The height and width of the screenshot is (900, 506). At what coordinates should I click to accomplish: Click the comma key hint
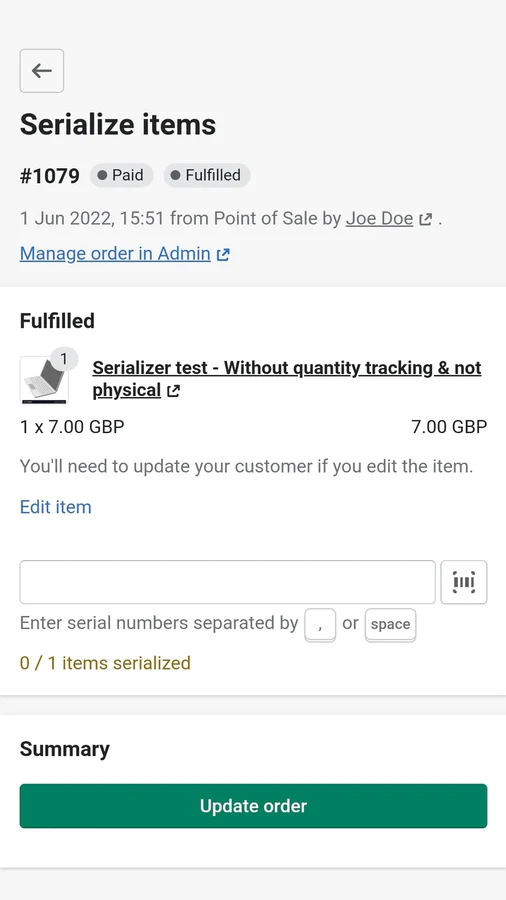point(320,624)
